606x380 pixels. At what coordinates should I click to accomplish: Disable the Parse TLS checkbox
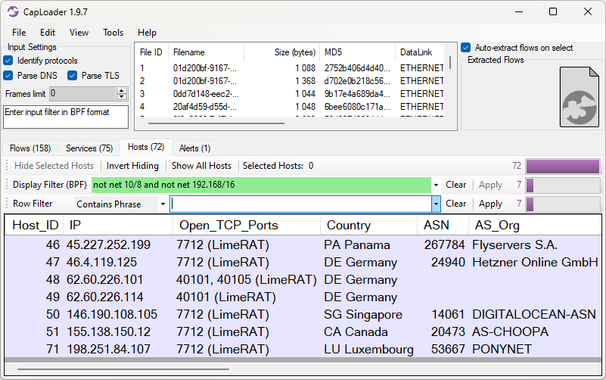(72, 75)
